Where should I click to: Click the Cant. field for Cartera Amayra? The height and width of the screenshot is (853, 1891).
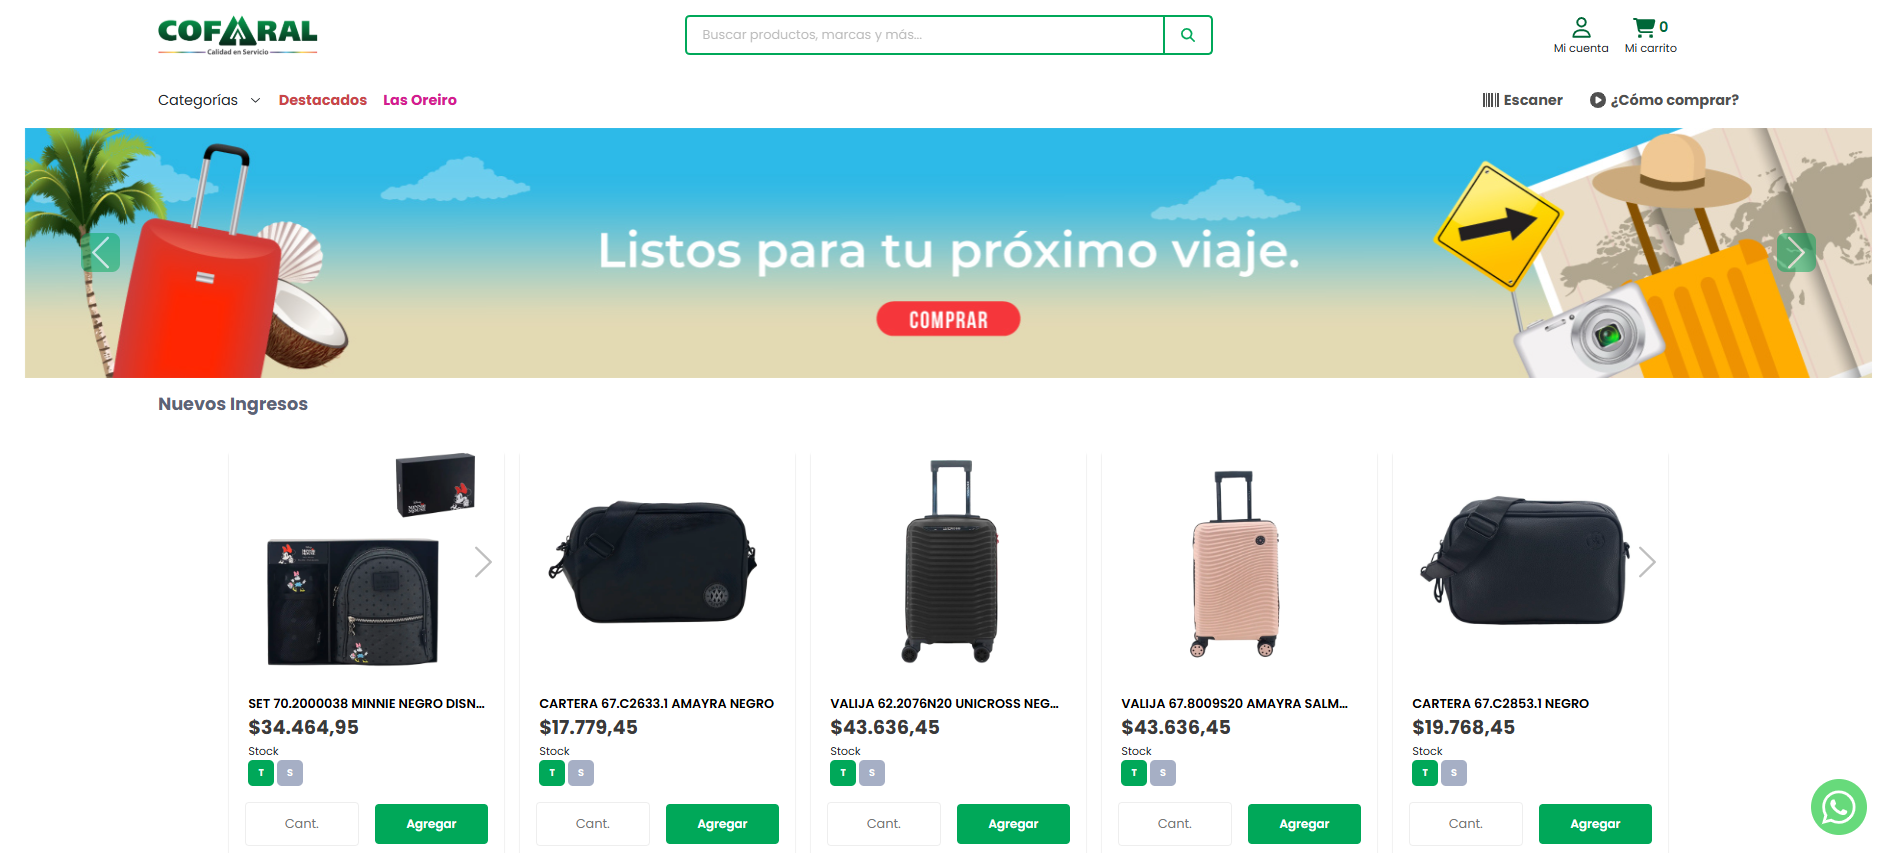[593, 824]
